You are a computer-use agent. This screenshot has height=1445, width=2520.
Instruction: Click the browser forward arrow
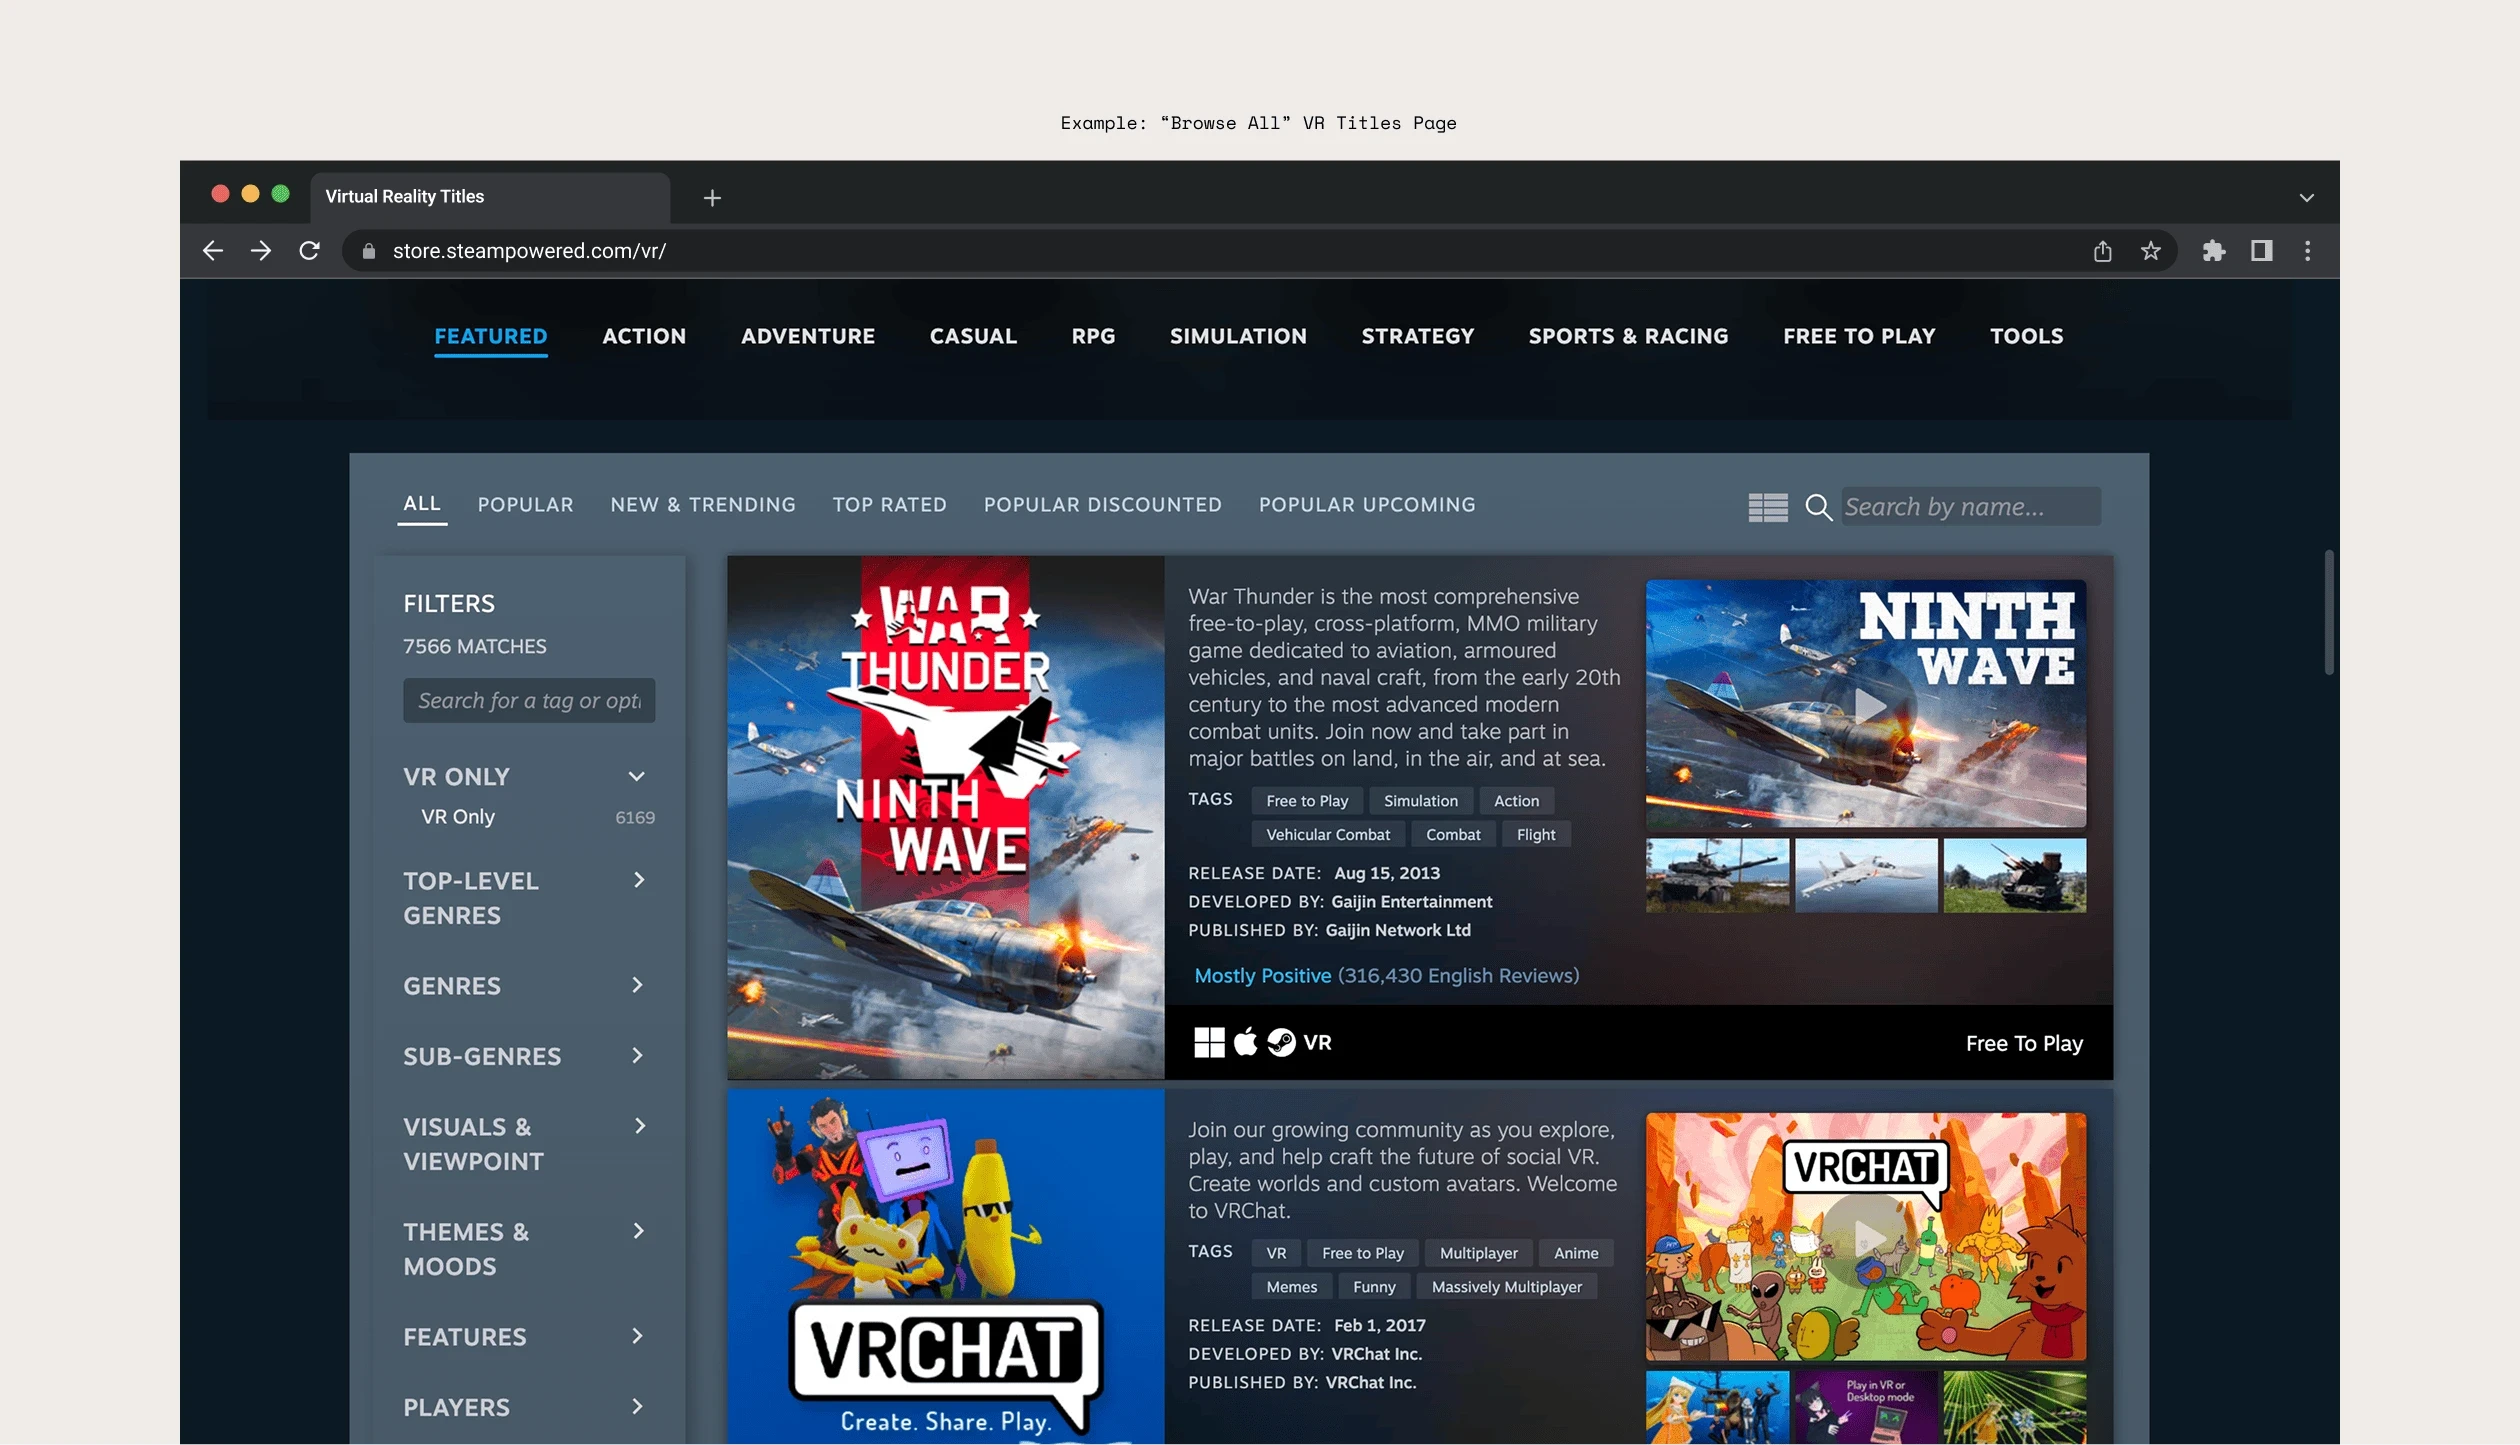[x=260, y=251]
